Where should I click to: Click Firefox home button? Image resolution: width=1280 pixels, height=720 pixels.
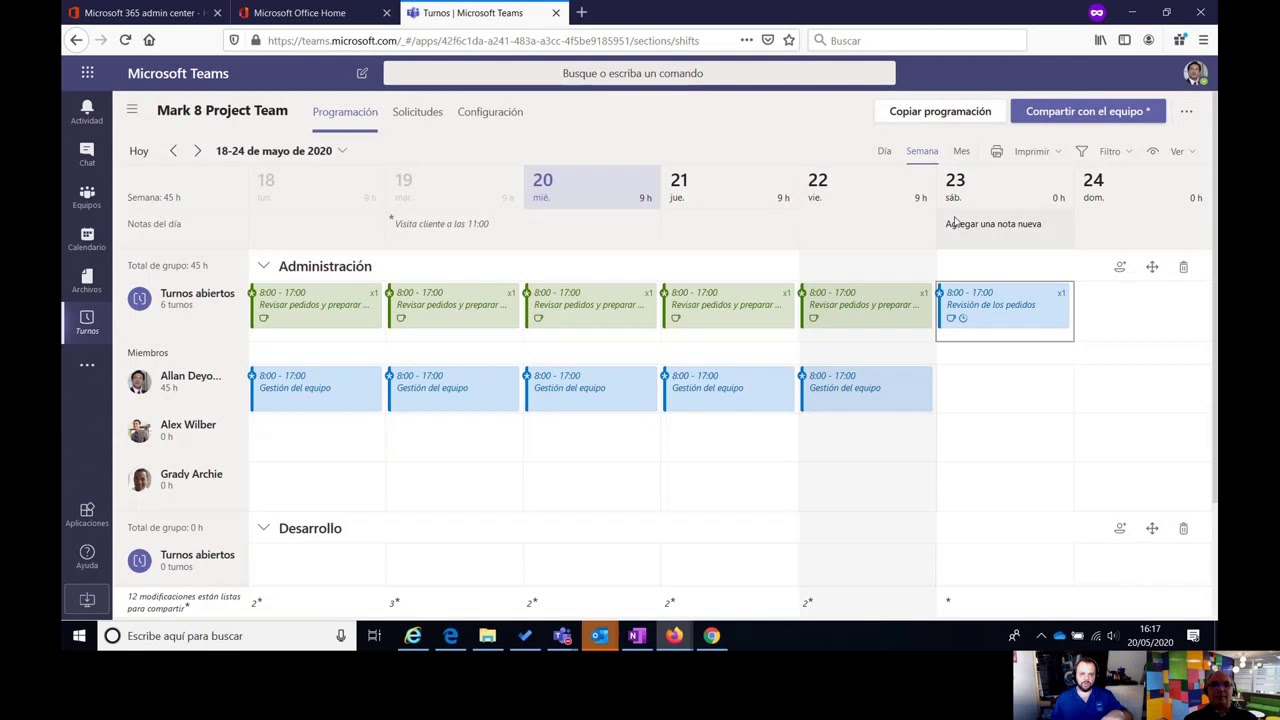[x=149, y=40]
